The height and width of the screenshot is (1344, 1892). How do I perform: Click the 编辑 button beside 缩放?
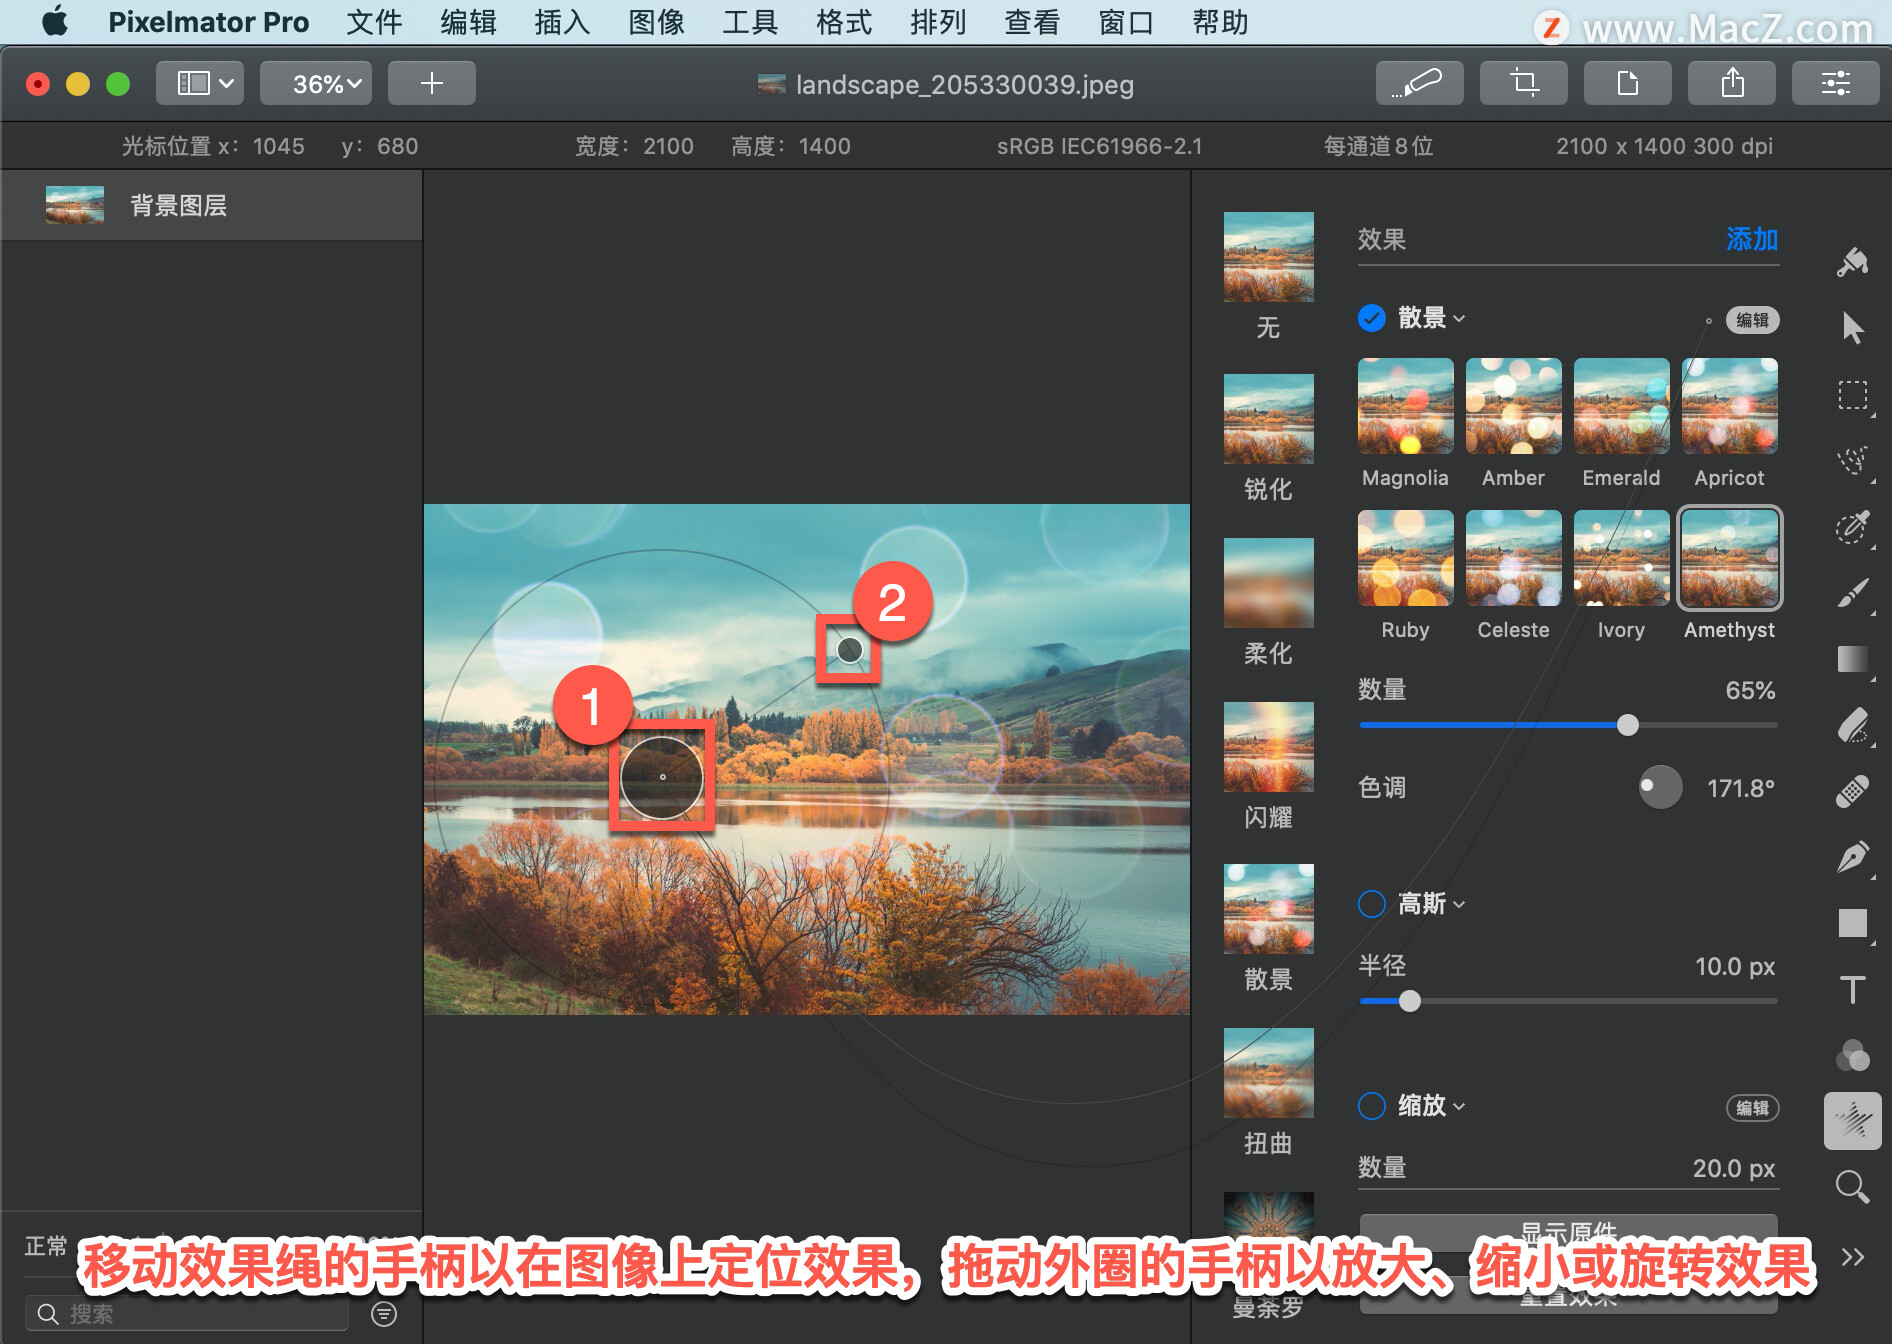pyautogui.click(x=1752, y=1107)
